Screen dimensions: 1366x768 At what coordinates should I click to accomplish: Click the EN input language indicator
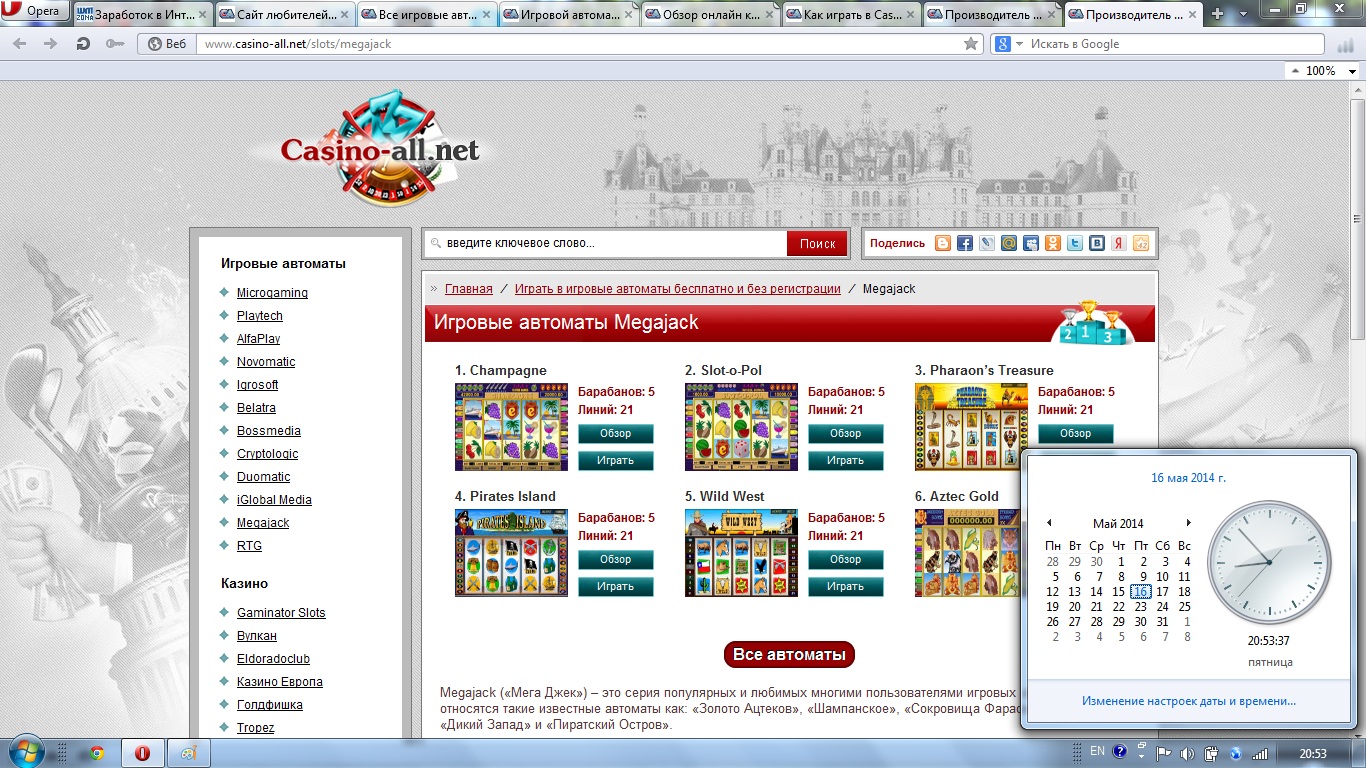[x=1097, y=752]
